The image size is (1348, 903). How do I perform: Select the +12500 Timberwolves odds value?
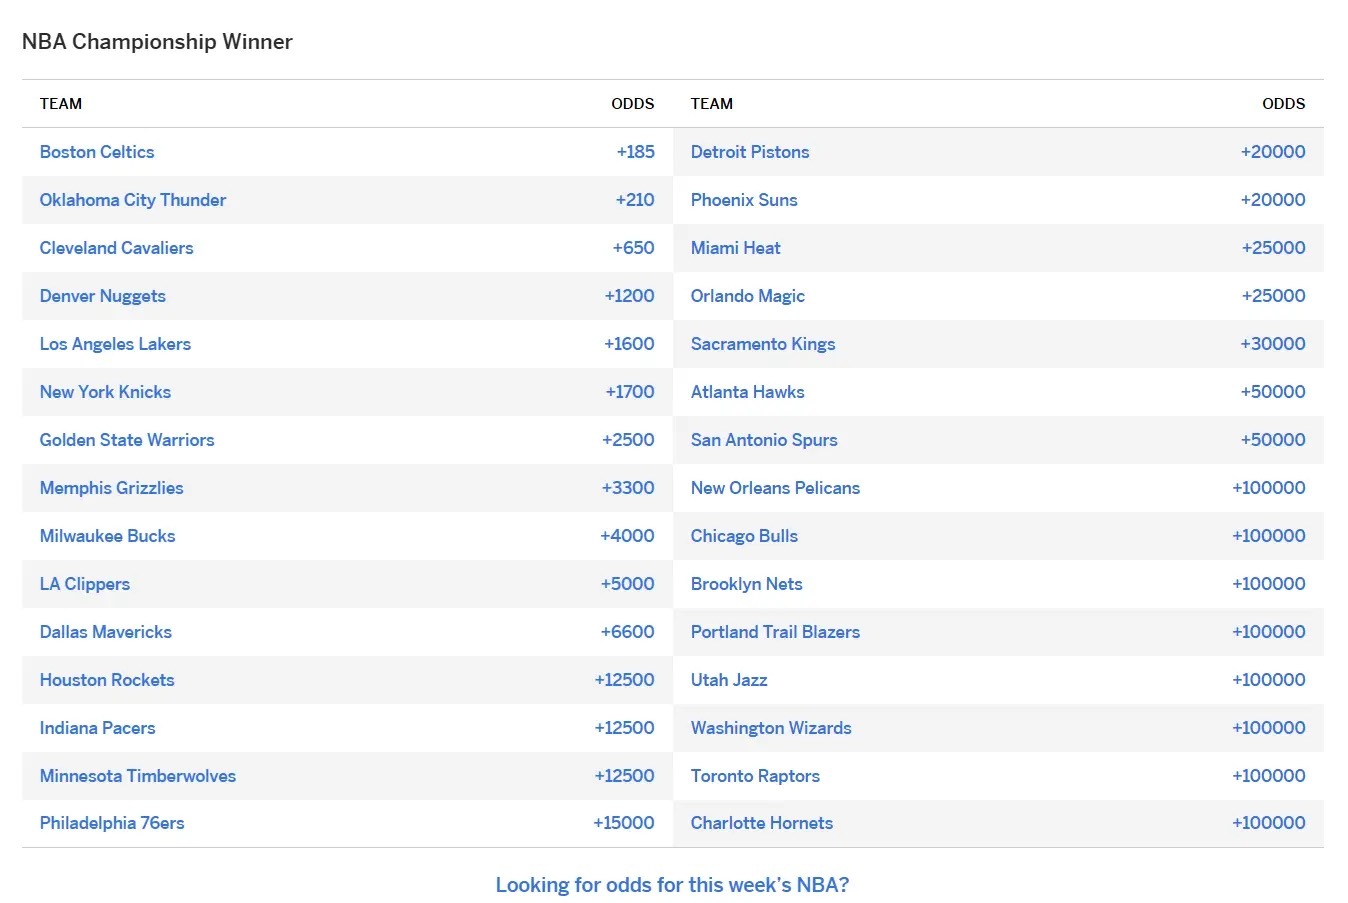[x=625, y=776]
